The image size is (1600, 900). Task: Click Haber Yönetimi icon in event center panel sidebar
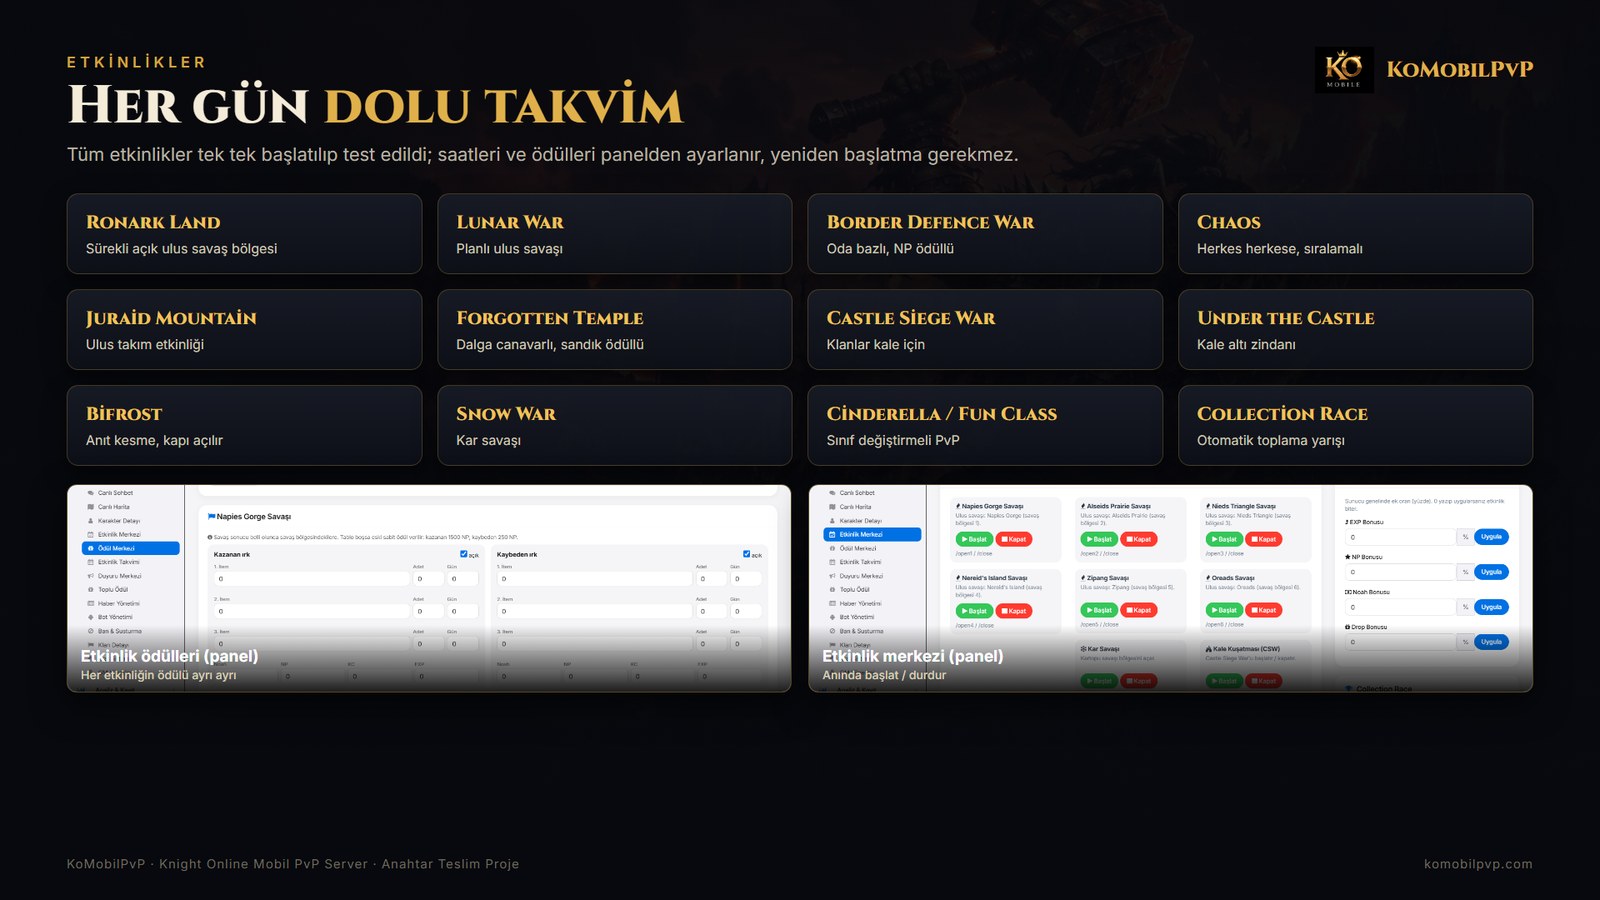tap(832, 604)
